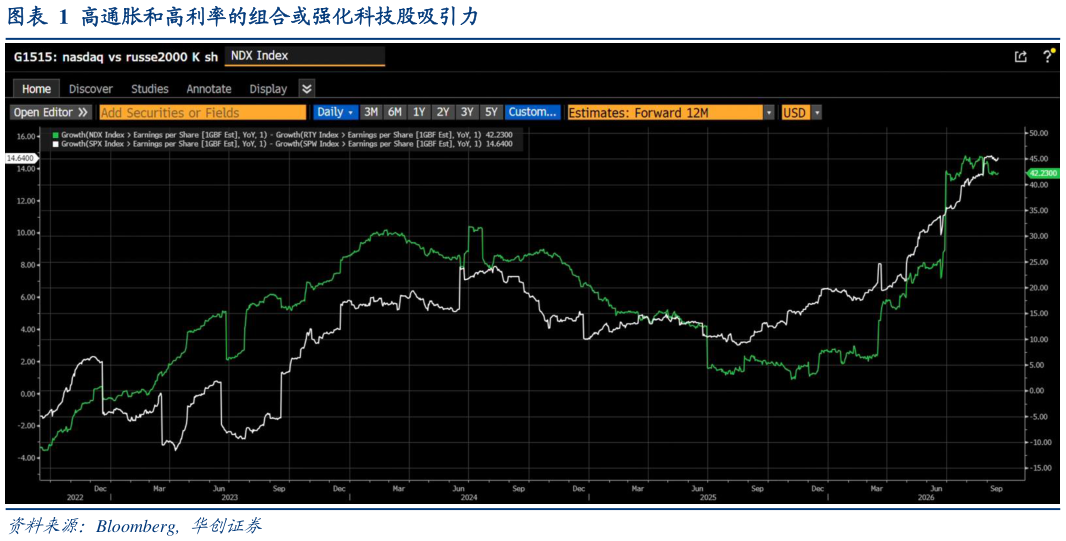Click the Estimates: Forward 12M field
Screen dimensions: 1066x541
[665, 112]
